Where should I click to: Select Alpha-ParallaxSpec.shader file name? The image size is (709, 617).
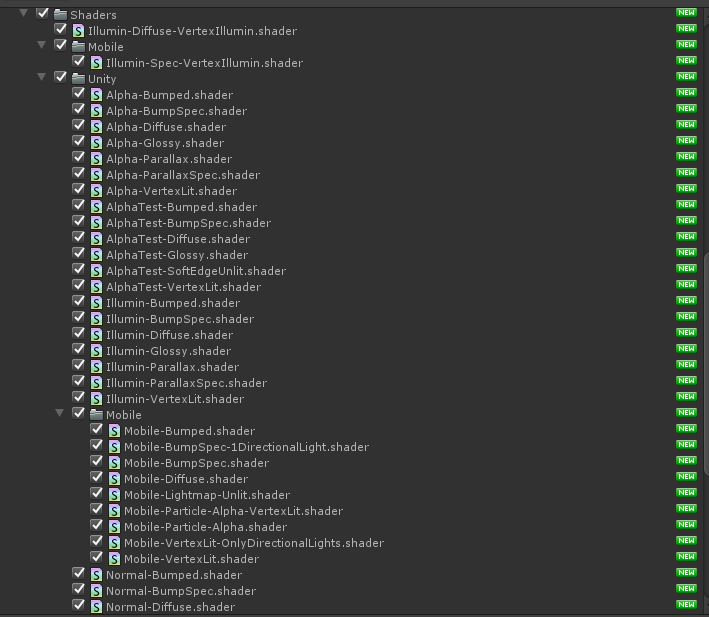click(x=183, y=175)
